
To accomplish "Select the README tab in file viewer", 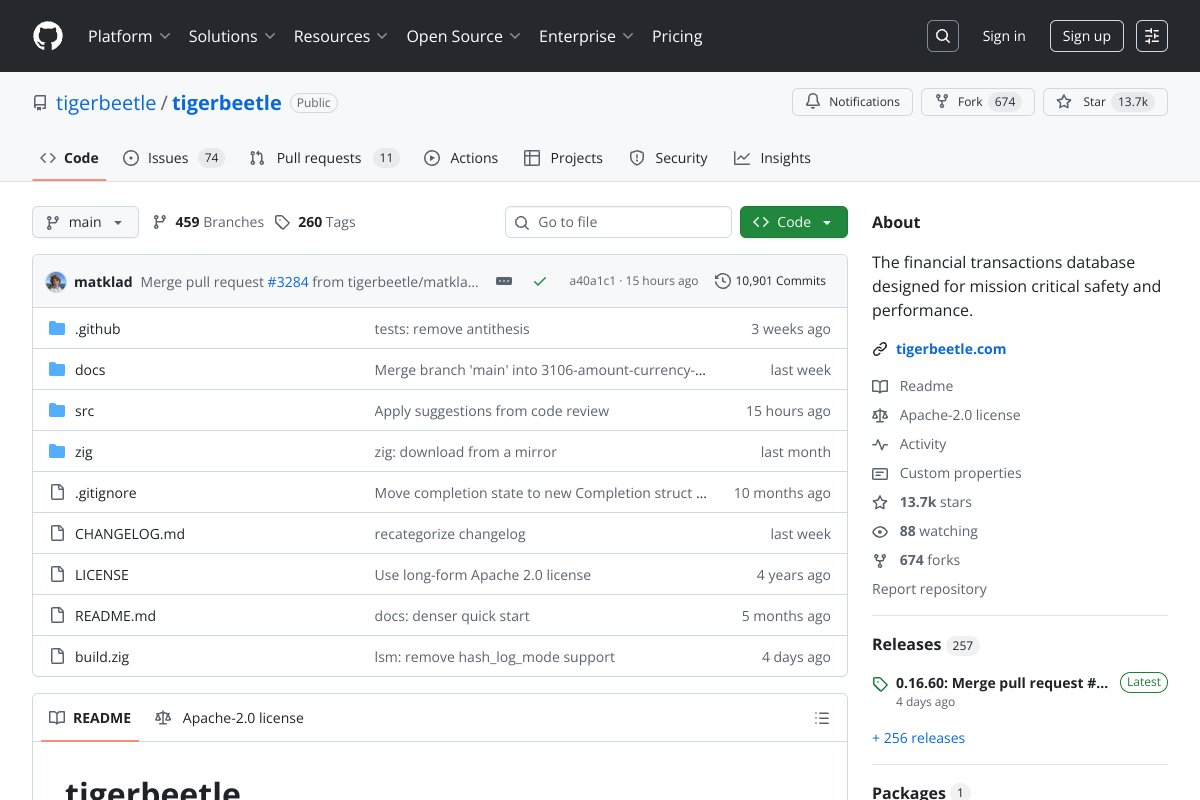I will (x=90, y=718).
